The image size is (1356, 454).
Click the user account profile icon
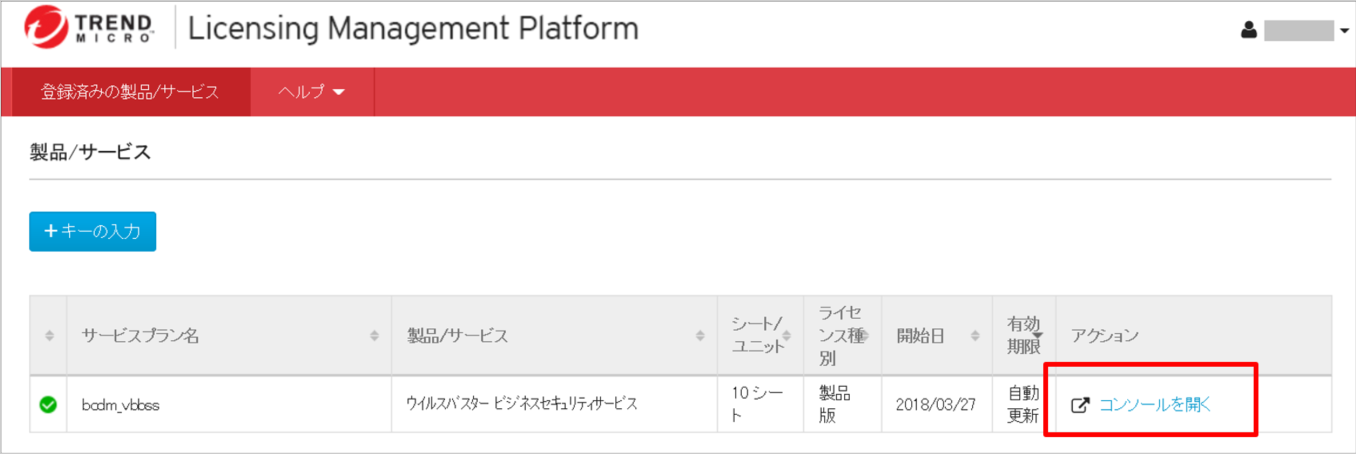click(x=1248, y=31)
